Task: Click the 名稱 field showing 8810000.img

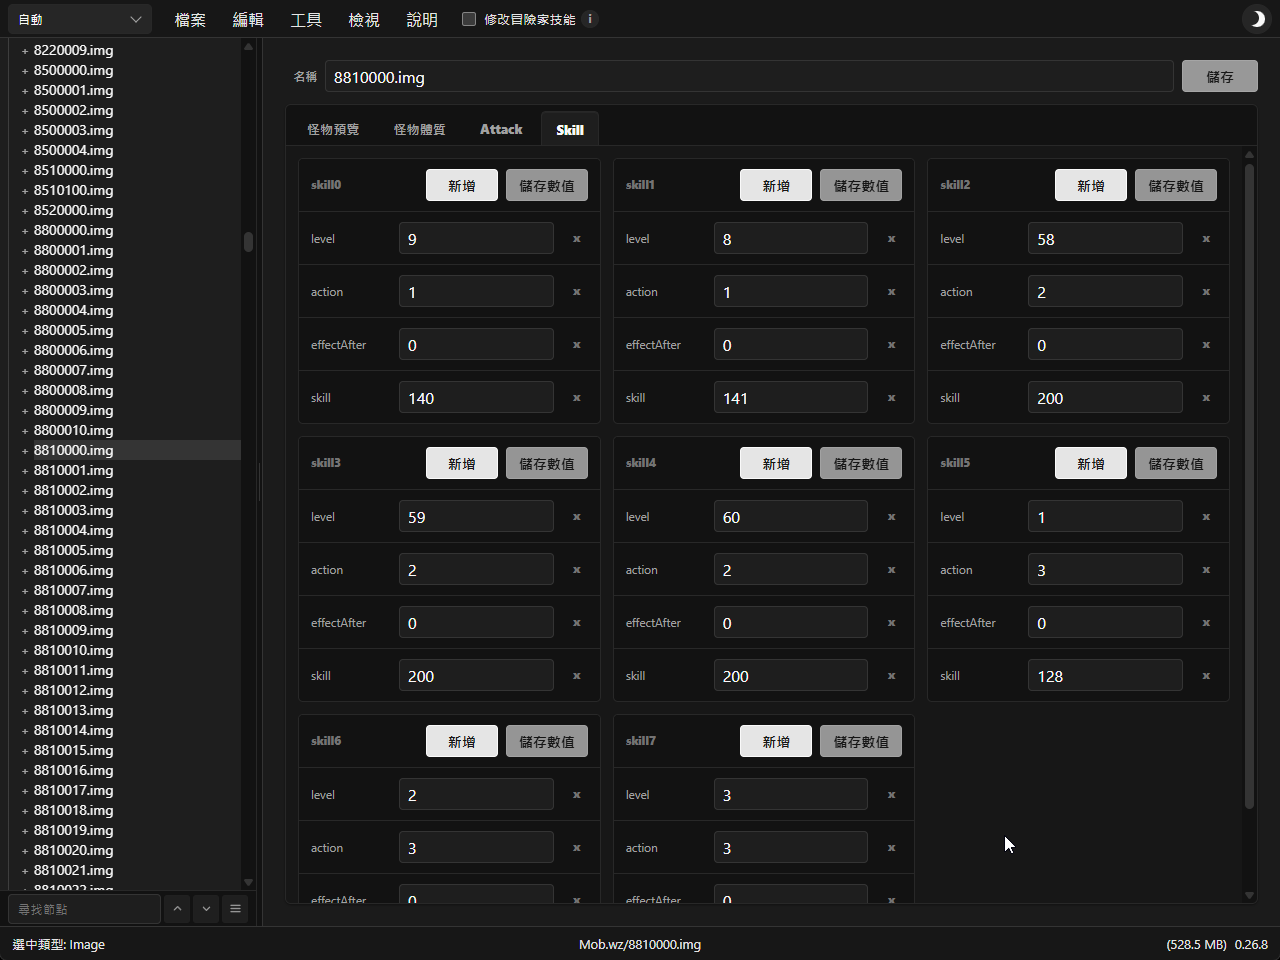Action: (749, 76)
